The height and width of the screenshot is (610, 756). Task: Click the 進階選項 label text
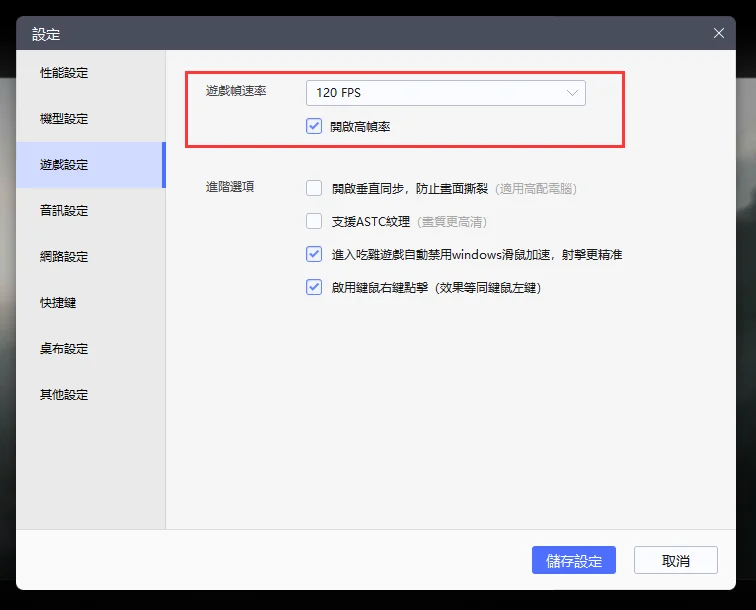tap(230, 187)
